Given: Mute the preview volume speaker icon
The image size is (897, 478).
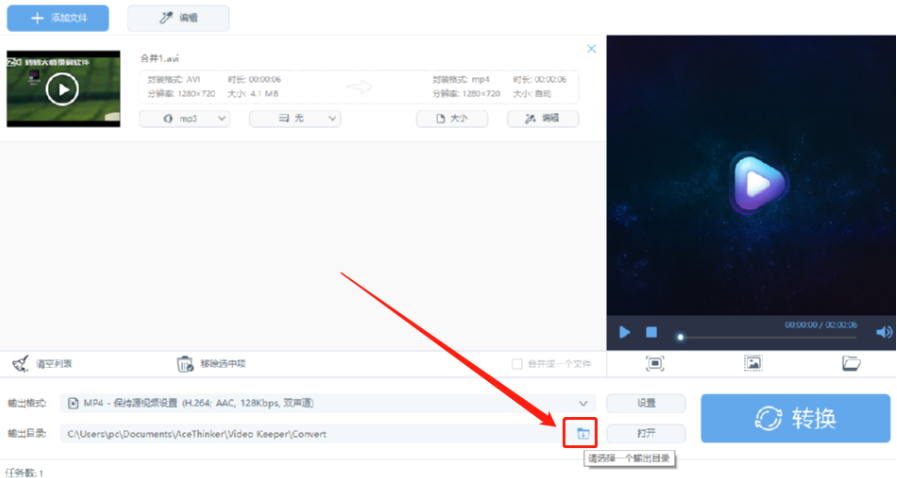Looking at the screenshot, I should click(x=884, y=332).
